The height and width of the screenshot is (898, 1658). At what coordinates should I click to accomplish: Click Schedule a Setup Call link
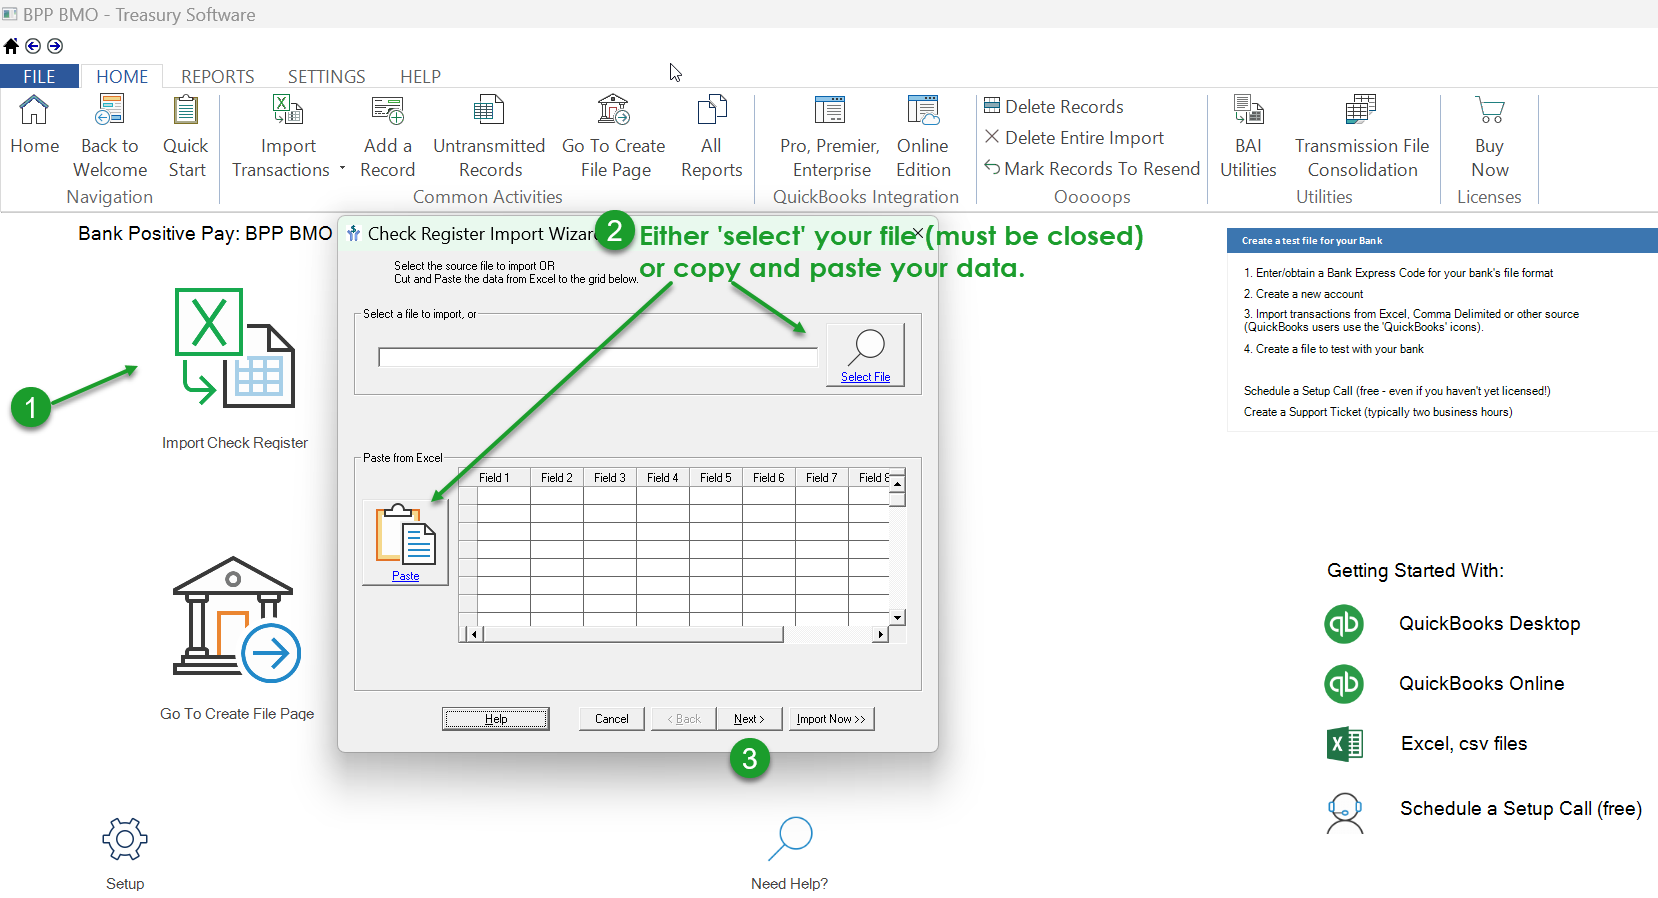[x=1520, y=808]
